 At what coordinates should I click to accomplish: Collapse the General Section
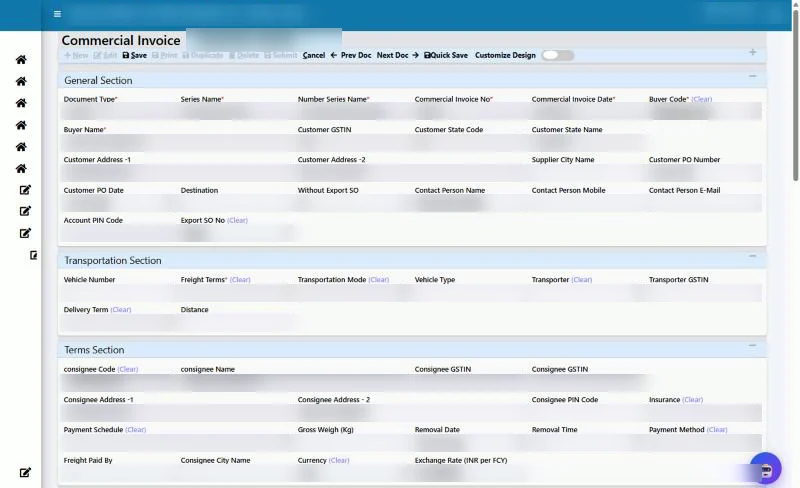753,76
